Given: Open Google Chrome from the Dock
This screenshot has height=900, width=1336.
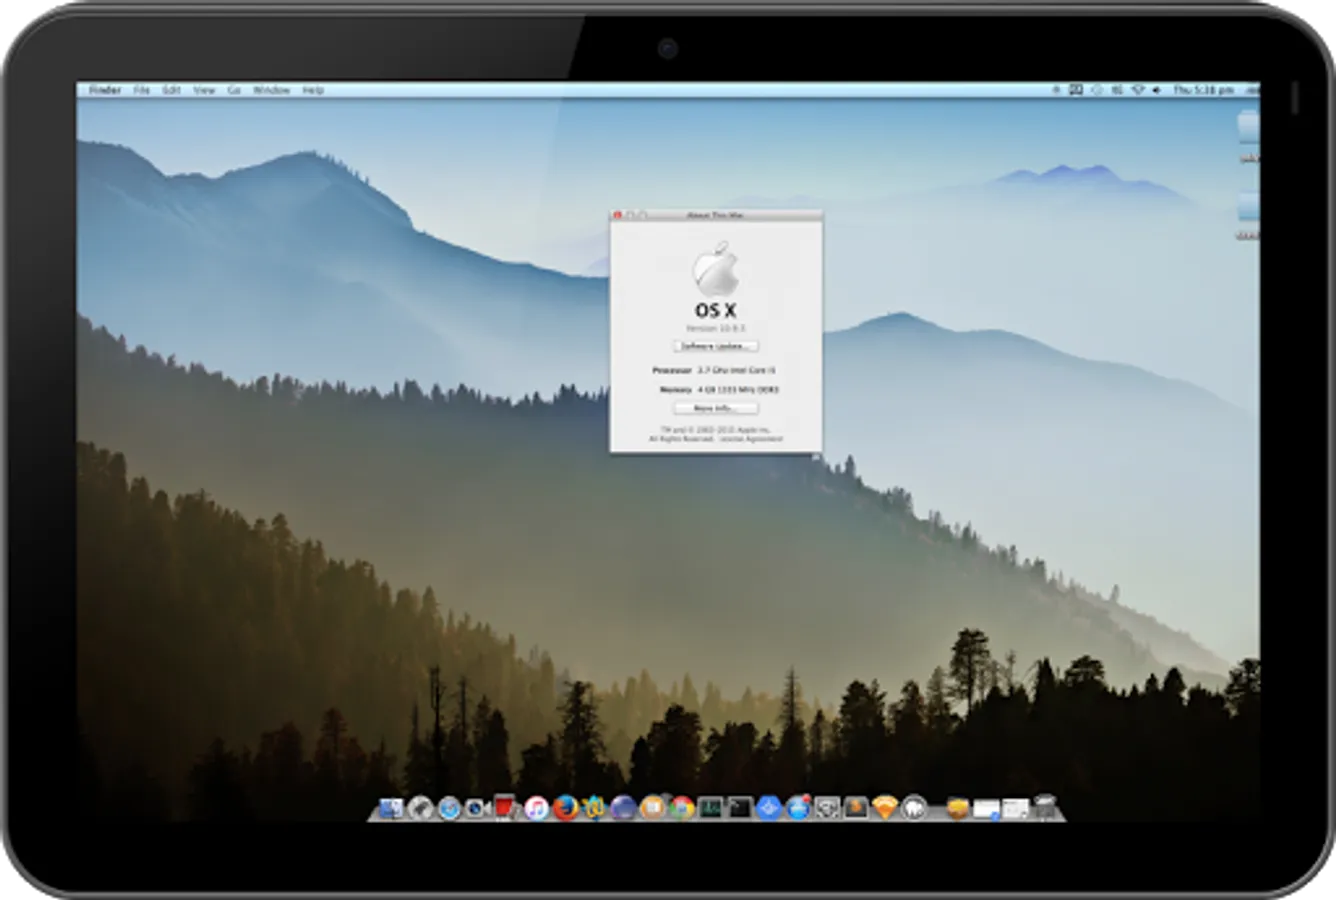Looking at the screenshot, I should pos(682,807).
